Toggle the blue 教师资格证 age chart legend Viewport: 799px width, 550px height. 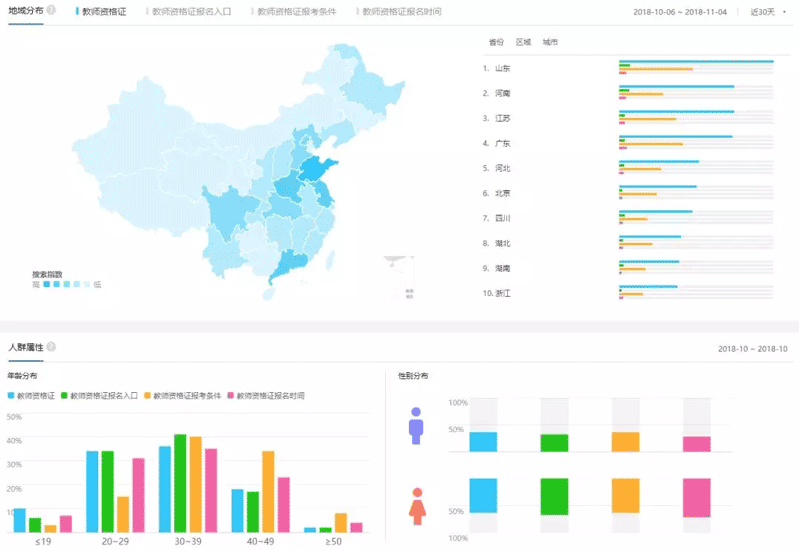click(31, 396)
